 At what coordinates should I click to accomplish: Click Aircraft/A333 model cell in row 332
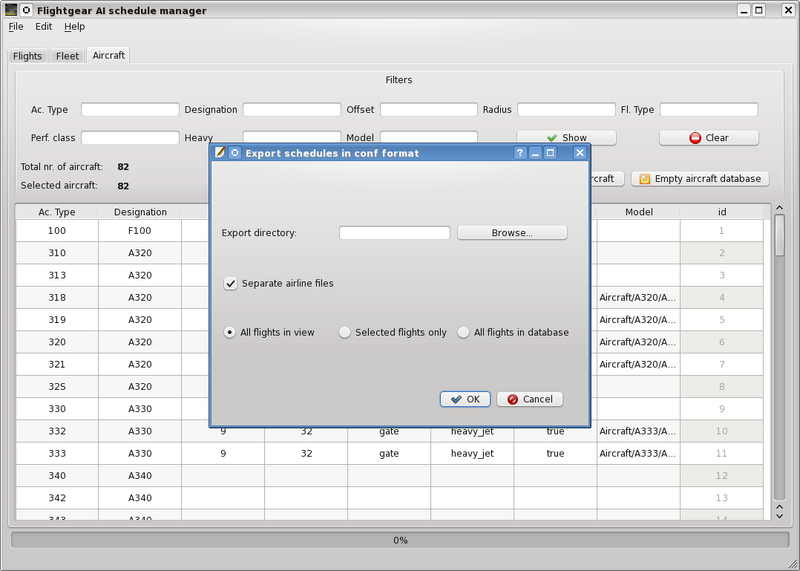pyautogui.click(x=638, y=431)
